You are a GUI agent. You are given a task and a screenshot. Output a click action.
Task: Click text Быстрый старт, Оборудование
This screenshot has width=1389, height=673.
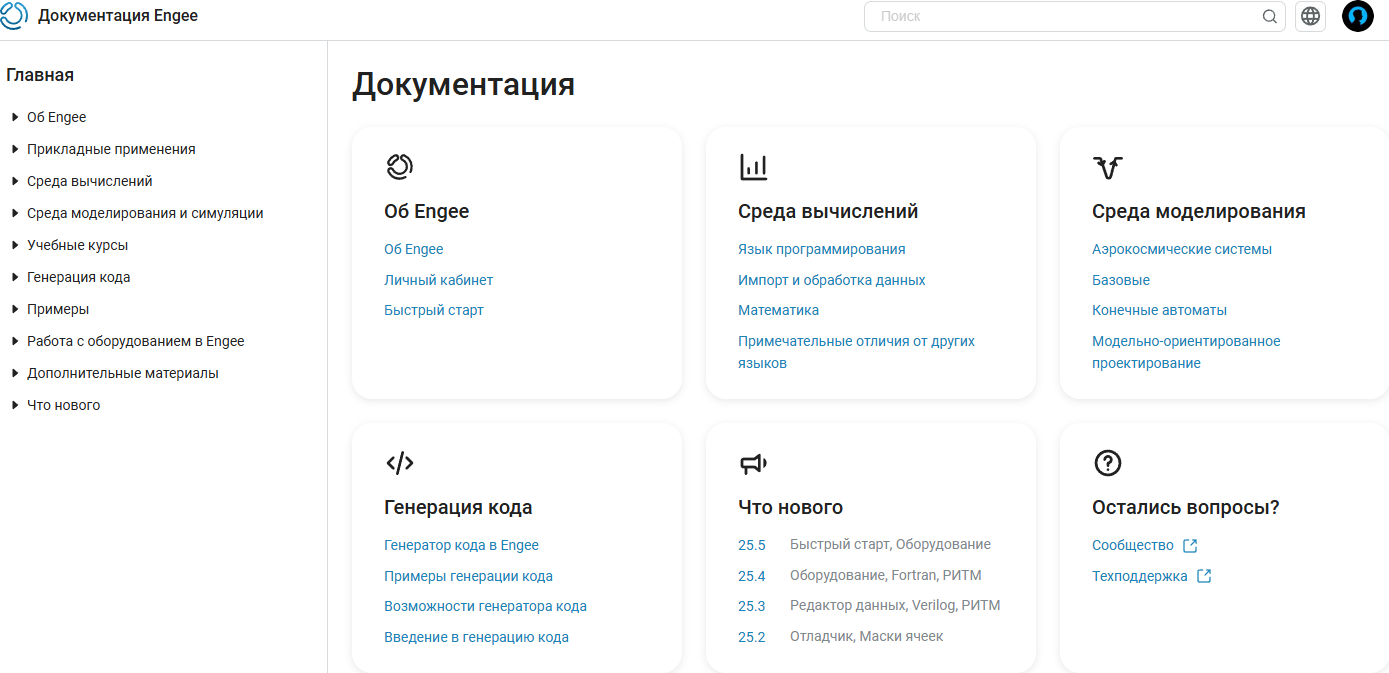point(890,544)
